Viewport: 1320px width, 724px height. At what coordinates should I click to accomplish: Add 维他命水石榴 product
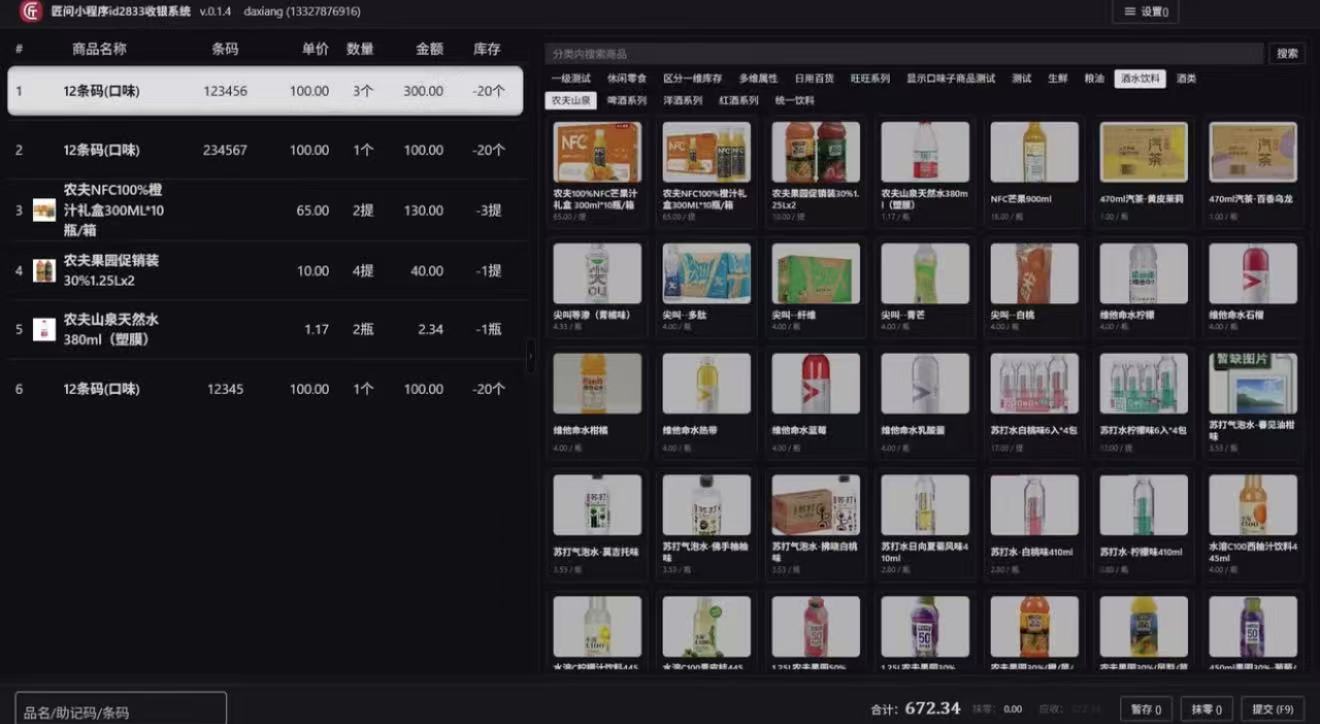[1253, 289]
